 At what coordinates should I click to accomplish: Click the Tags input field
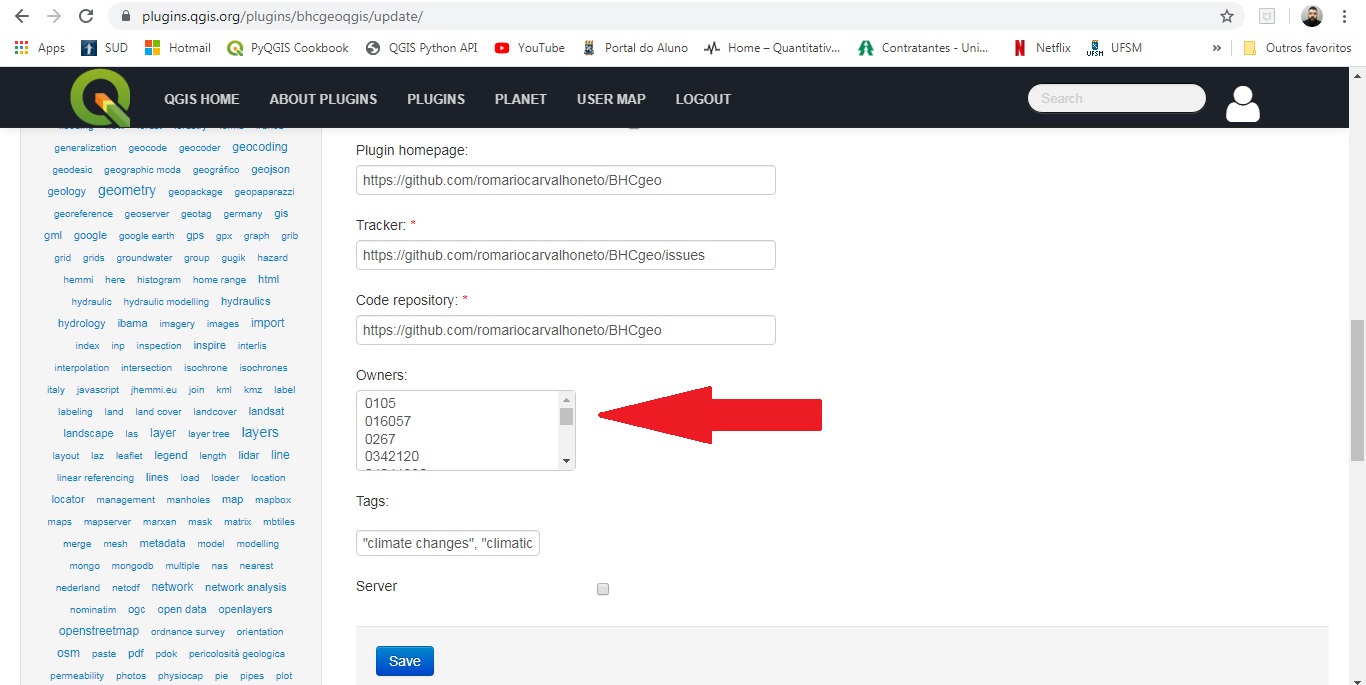(x=447, y=542)
